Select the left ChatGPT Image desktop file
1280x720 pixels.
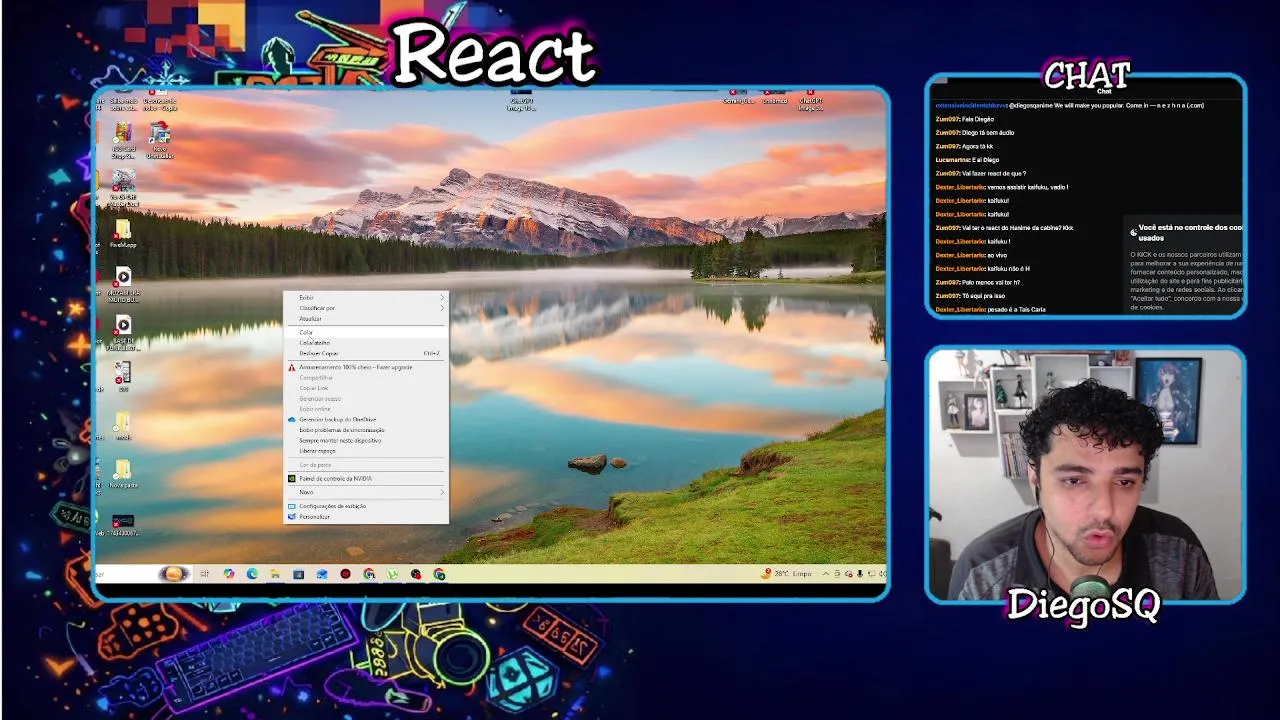click(521, 100)
